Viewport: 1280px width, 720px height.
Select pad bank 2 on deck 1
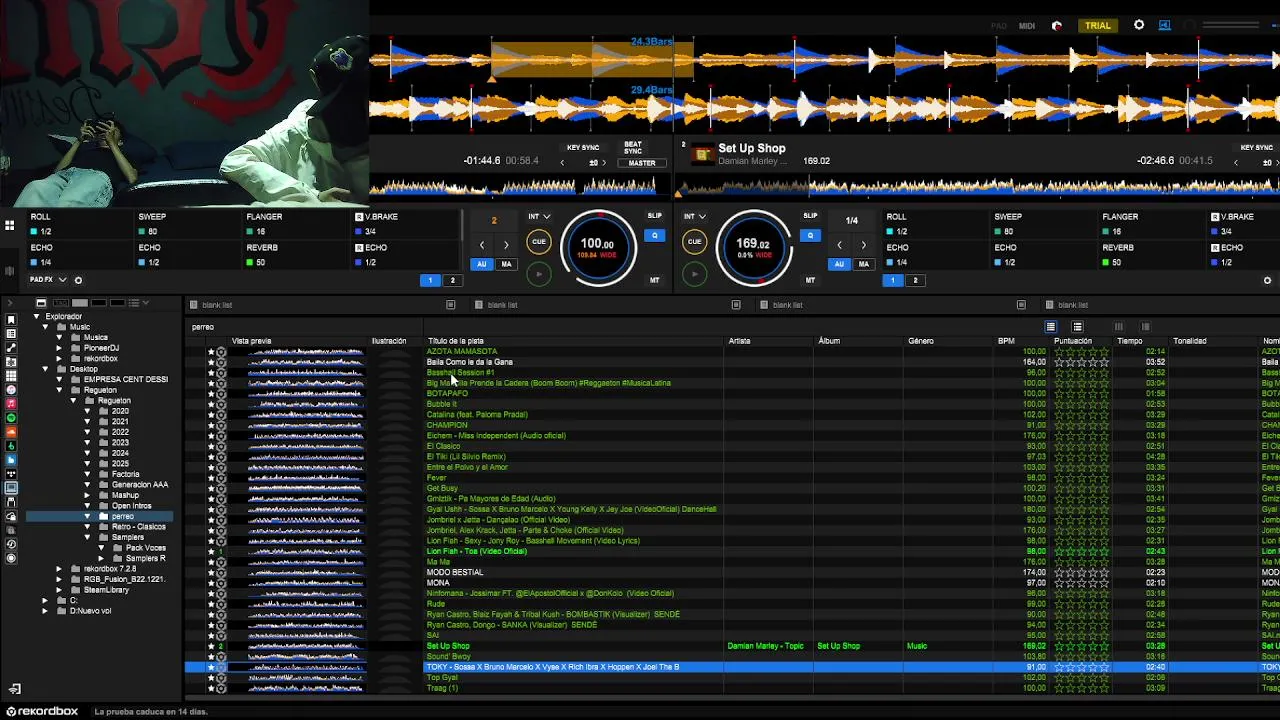[452, 280]
